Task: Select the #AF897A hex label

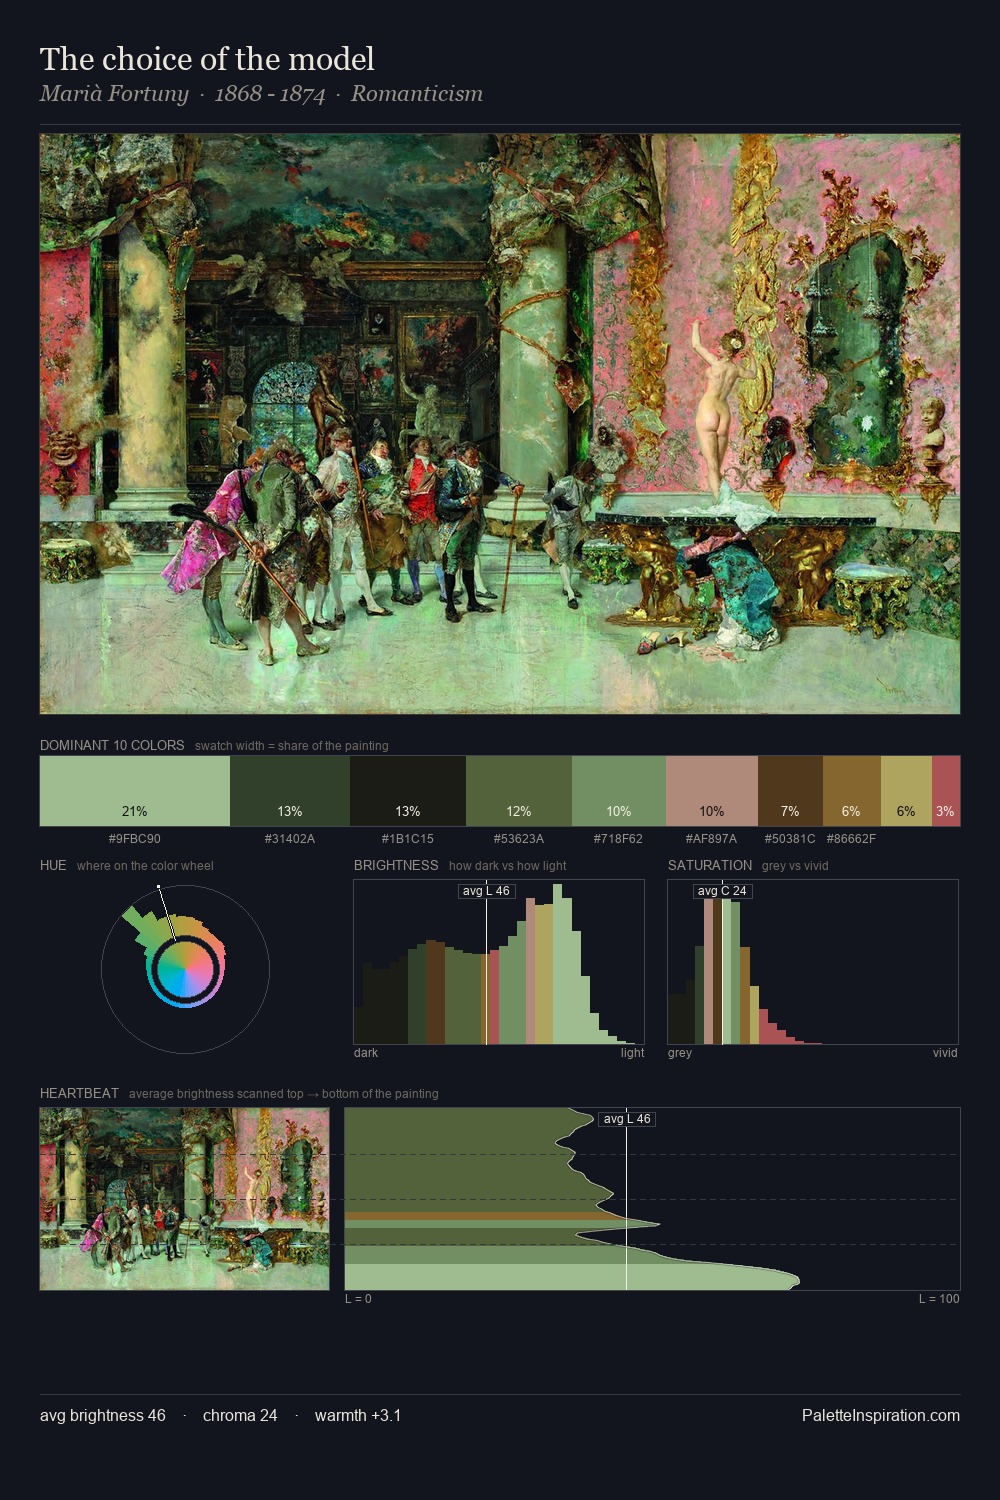Action: point(712,839)
